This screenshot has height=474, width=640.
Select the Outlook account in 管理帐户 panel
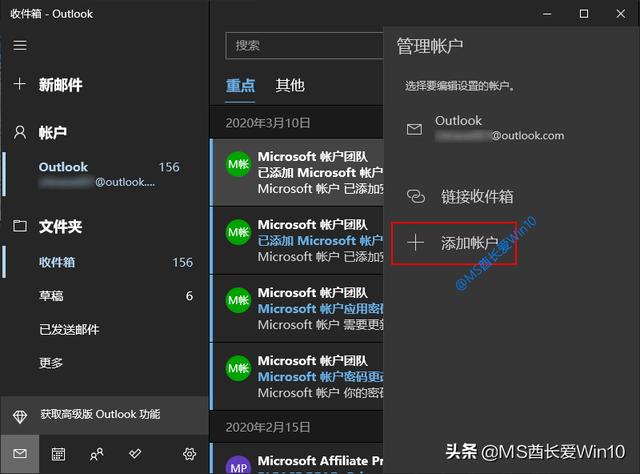[x=510, y=128]
